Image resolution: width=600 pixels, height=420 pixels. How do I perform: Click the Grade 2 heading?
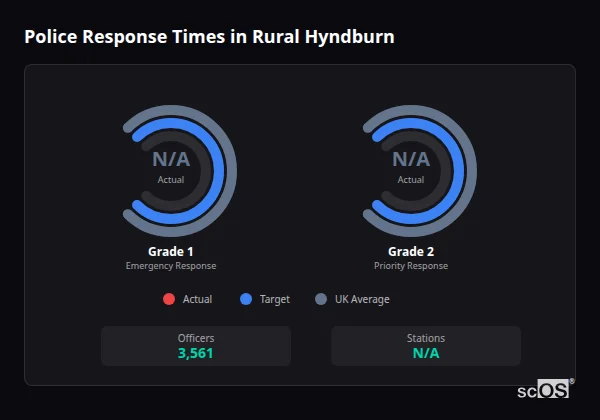click(411, 251)
